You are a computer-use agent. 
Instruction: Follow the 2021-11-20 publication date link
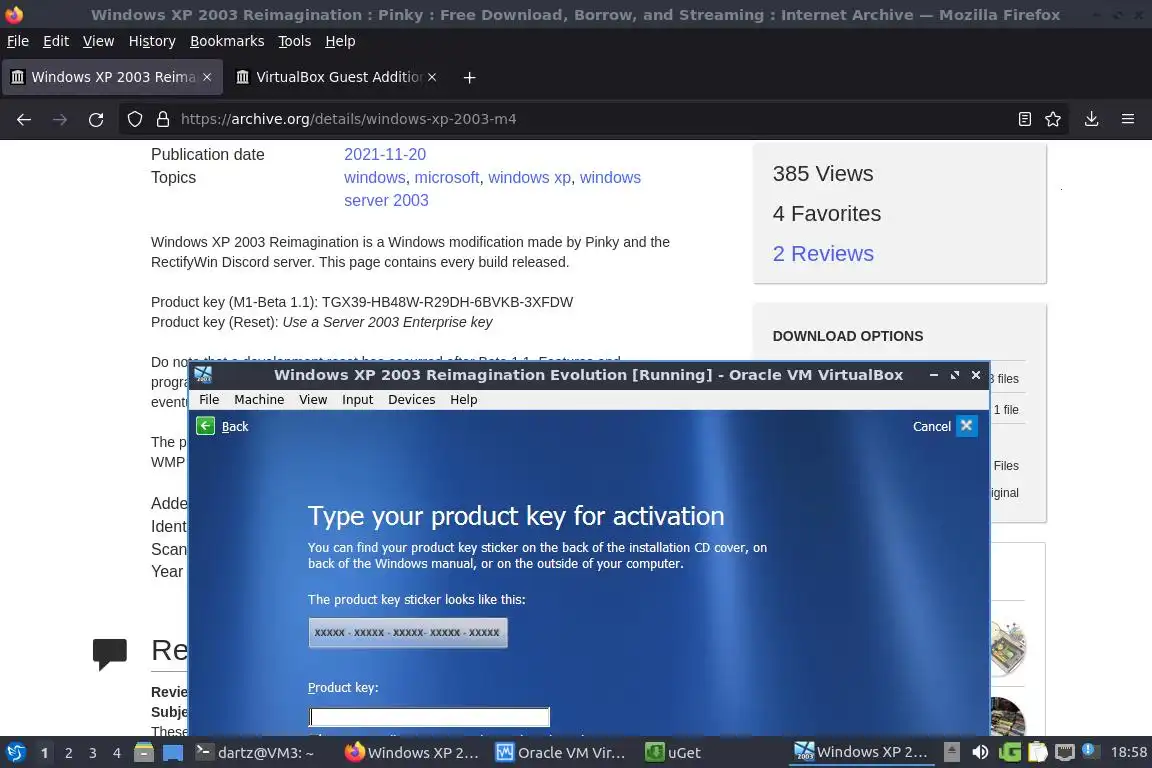click(x=385, y=154)
